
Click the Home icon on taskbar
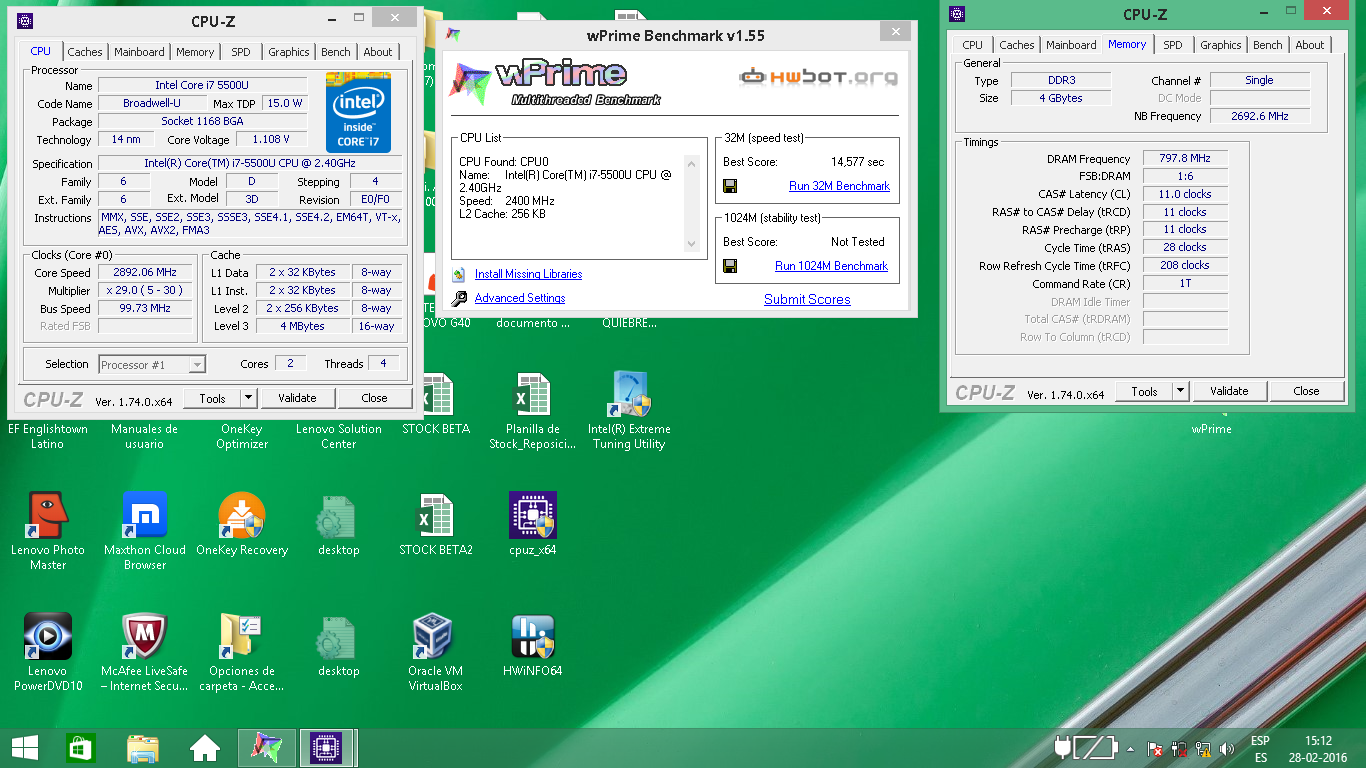[x=205, y=748]
